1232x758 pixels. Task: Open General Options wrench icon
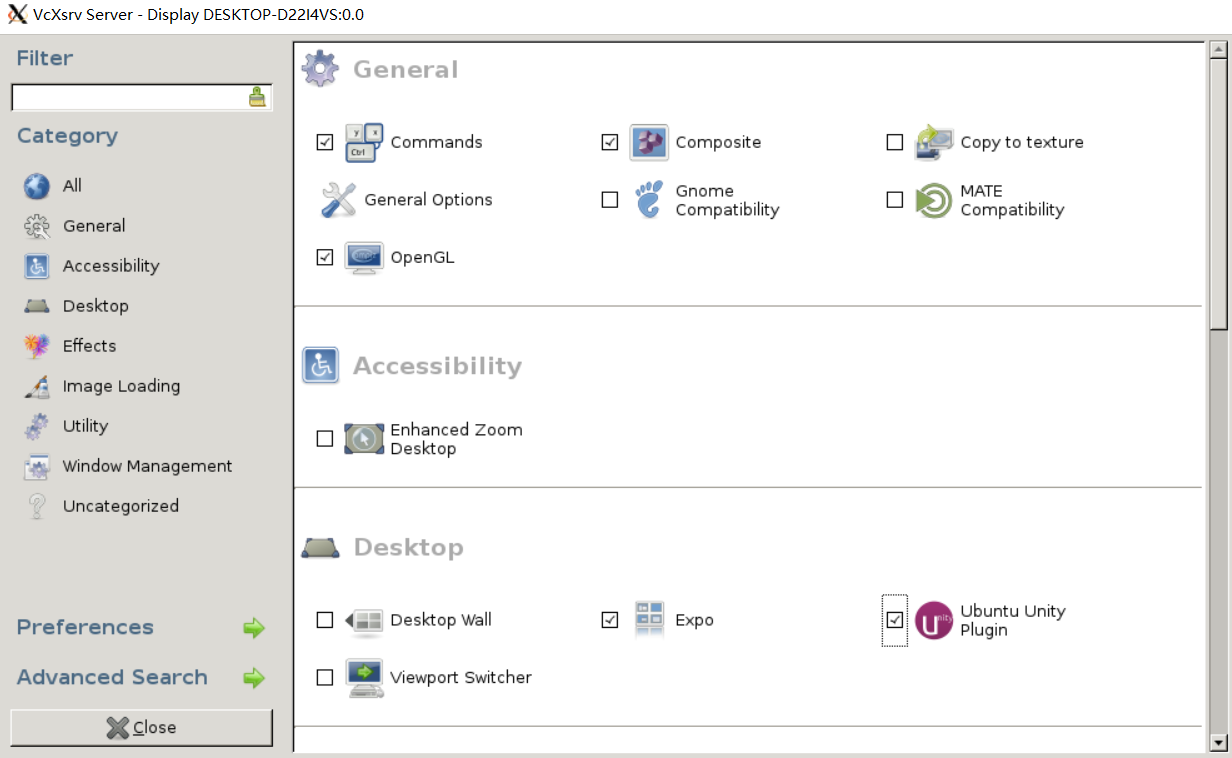point(338,200)
